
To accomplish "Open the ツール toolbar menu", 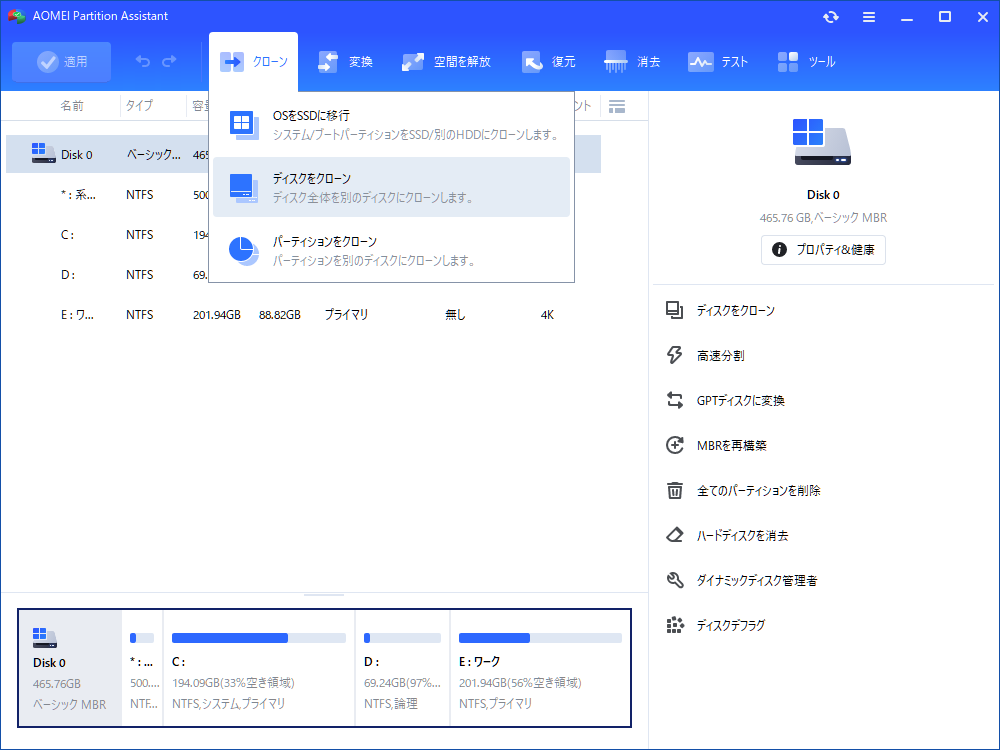I will 806,62.
